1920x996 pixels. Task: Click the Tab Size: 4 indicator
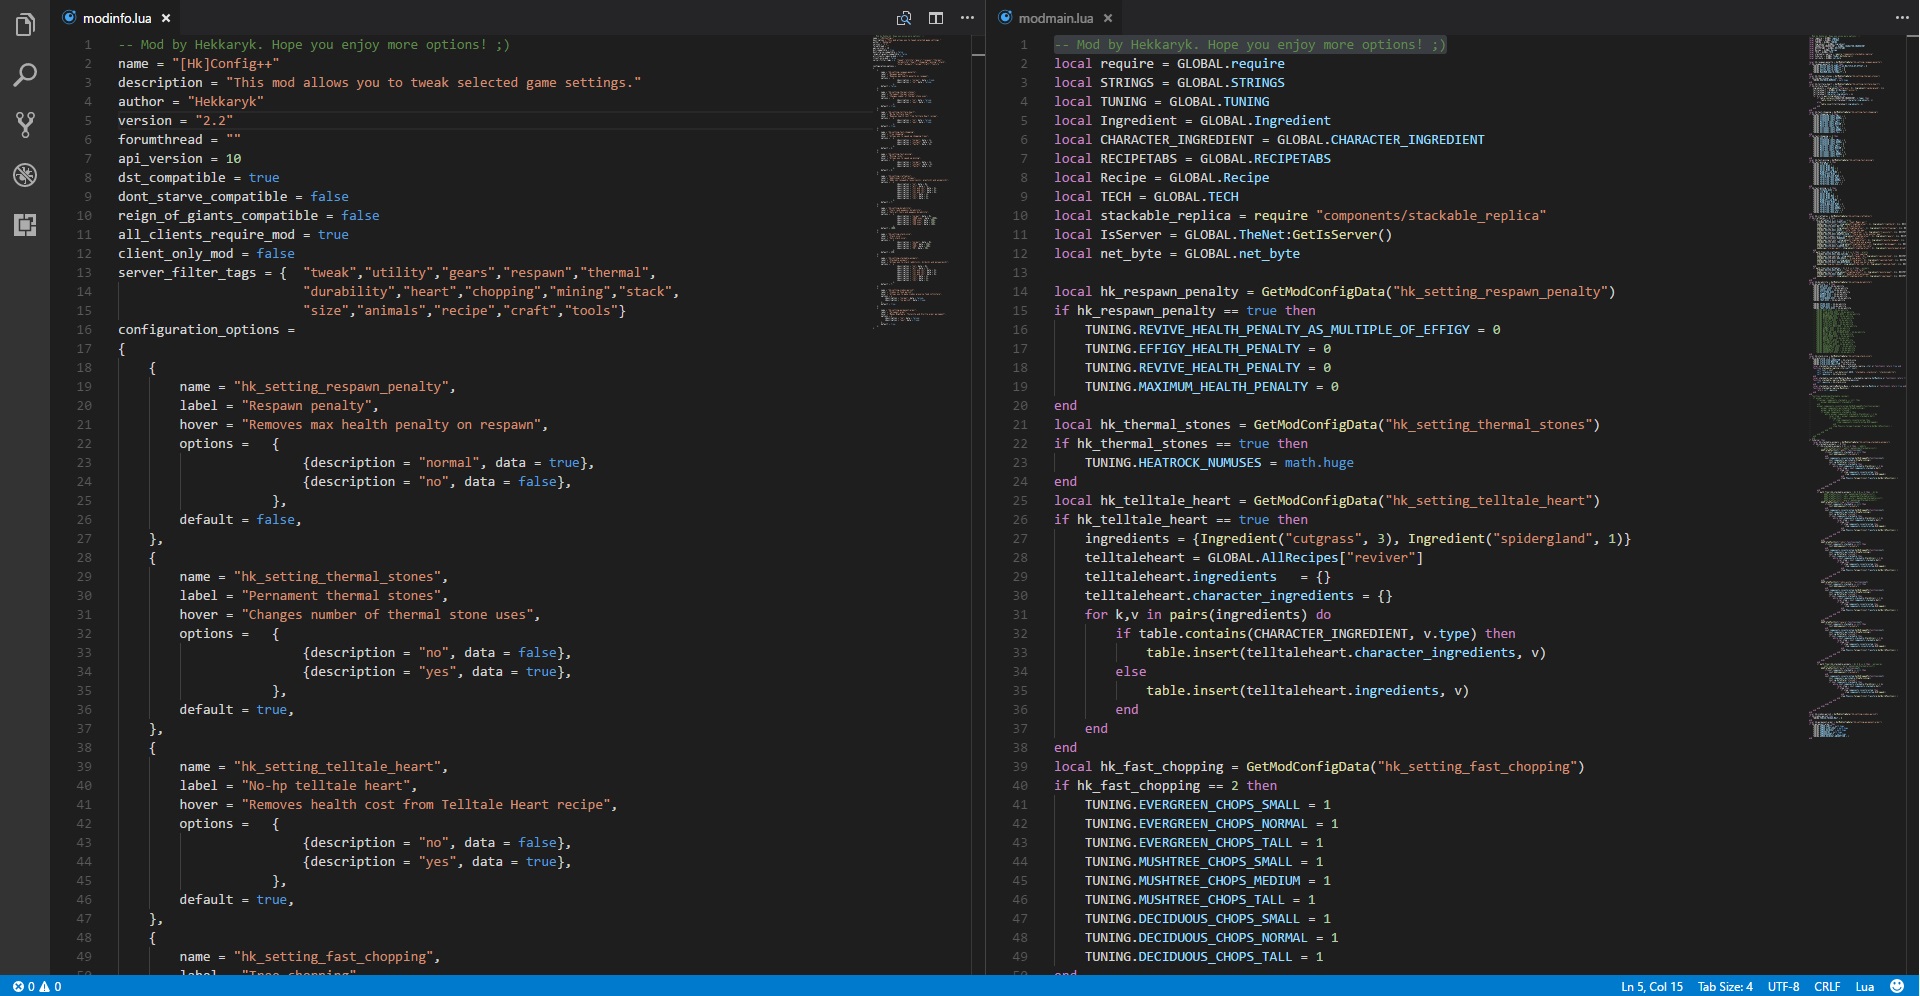point(1725,986)
